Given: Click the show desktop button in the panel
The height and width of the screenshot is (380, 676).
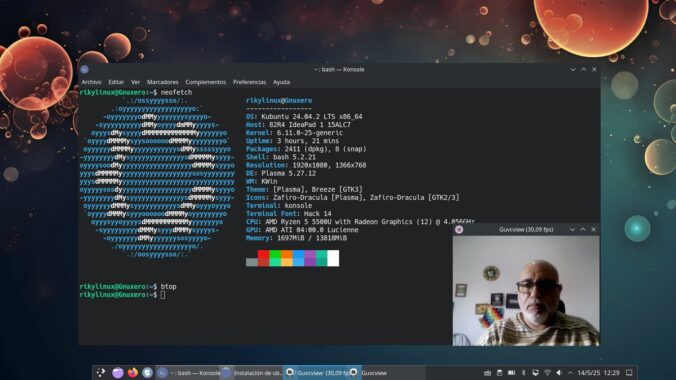Looking at the screenshot, I should 629,373.
